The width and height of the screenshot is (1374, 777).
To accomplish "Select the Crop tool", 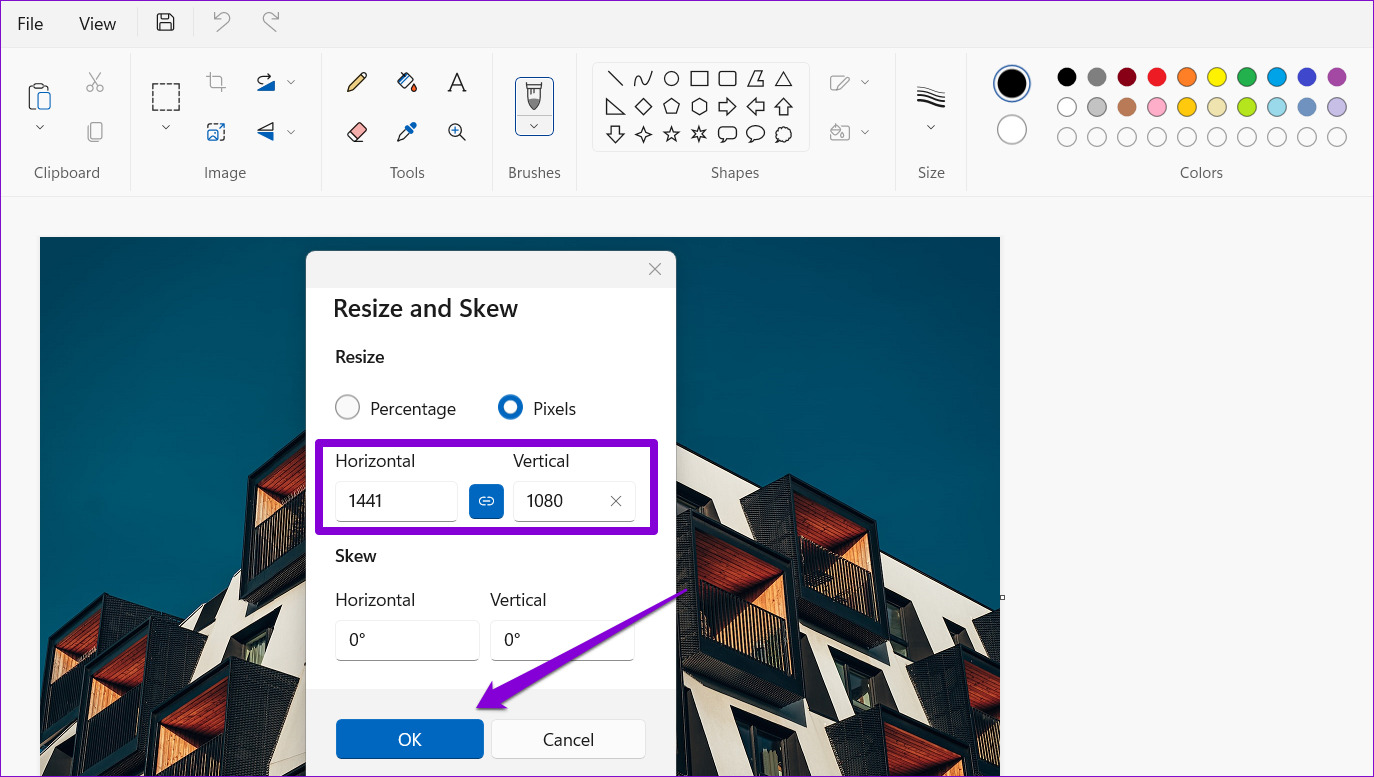I will pyautogui.click(x=216, y=82).
